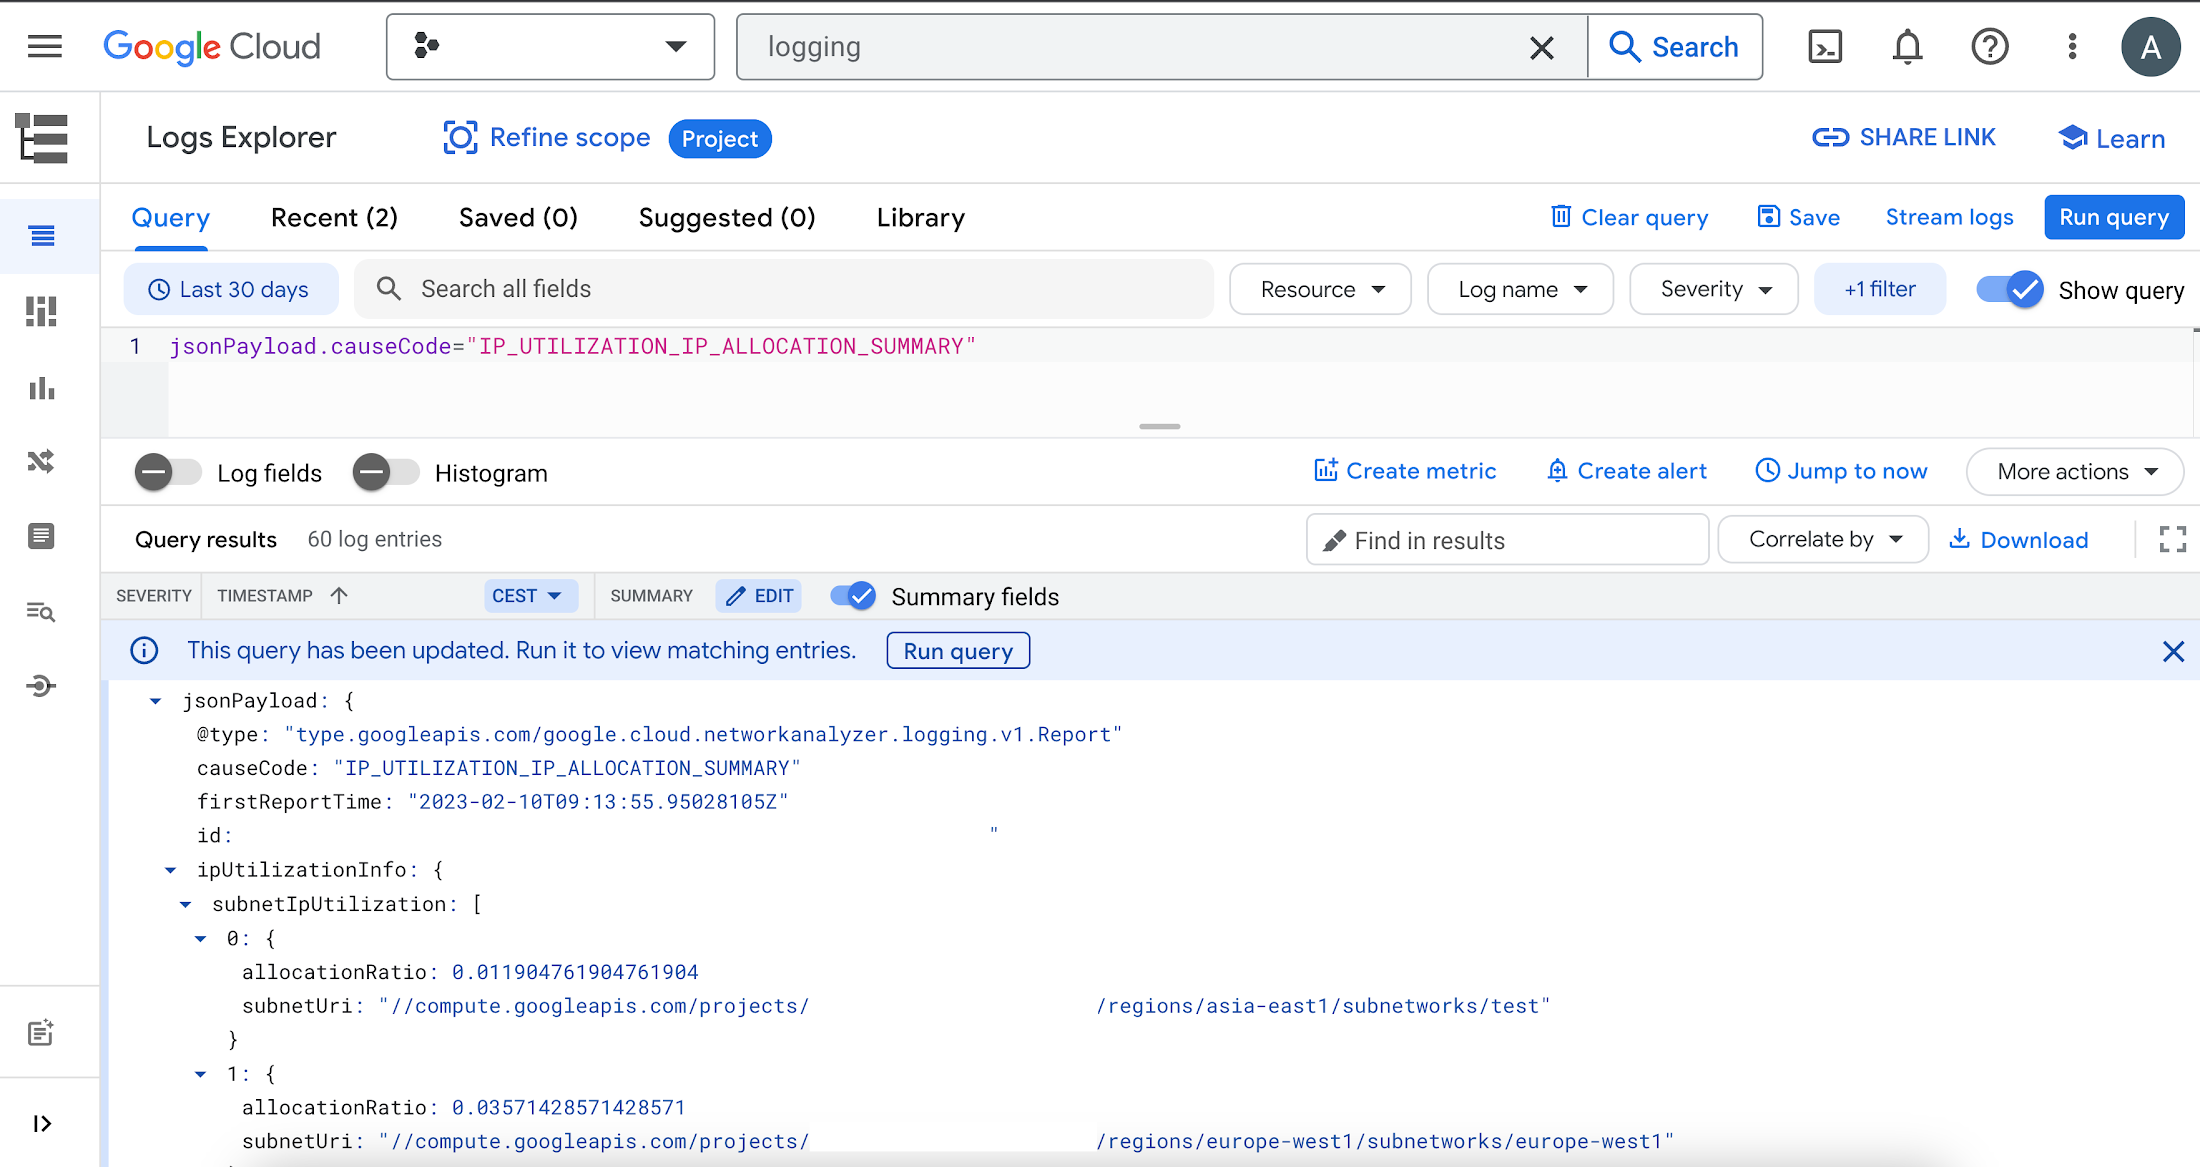2200x1167 pixels.
Task: Collapse the jsonPayload node
Action: [x=156, y=701]
